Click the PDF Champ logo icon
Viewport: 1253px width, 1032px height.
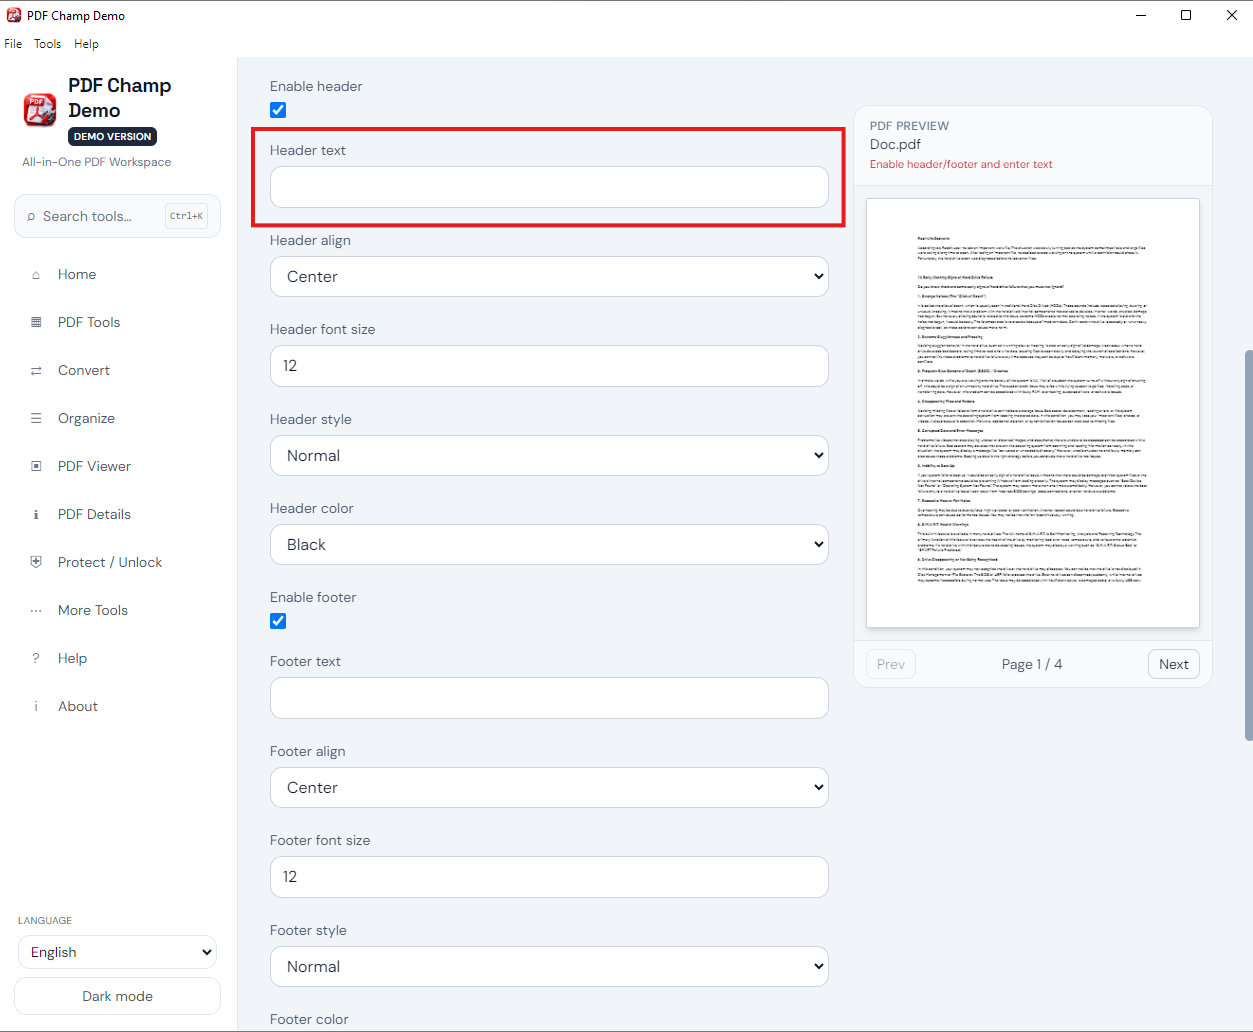(x=40, y=110)
